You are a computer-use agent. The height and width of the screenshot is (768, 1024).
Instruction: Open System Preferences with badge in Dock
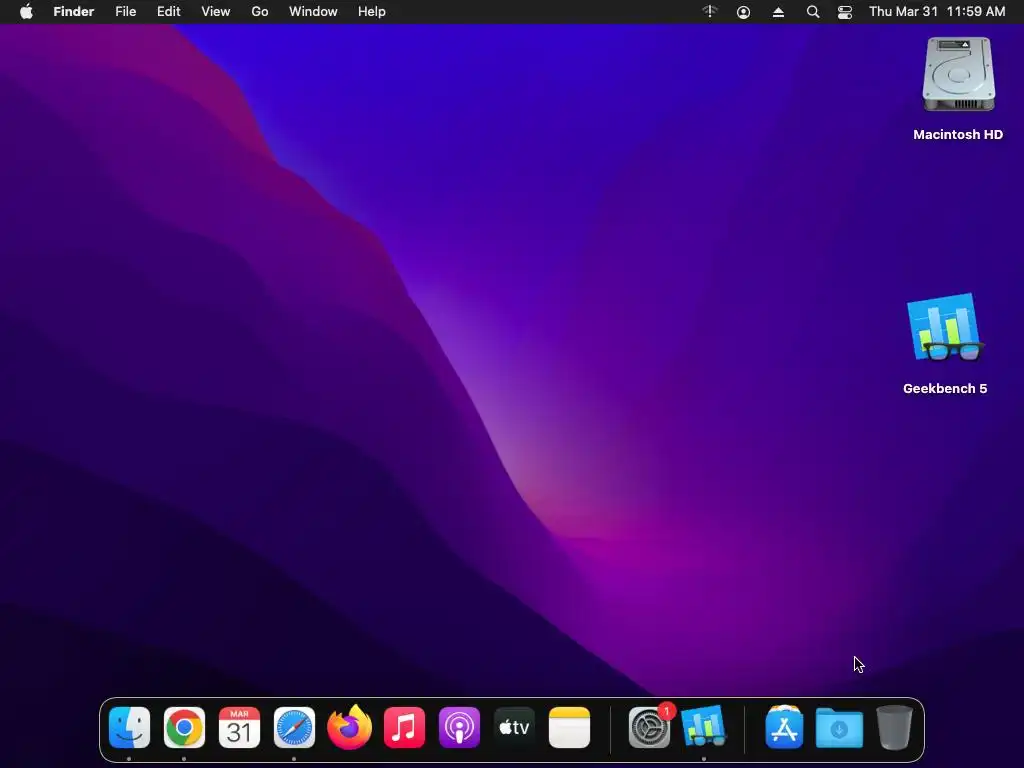click(x=650, y=727)
